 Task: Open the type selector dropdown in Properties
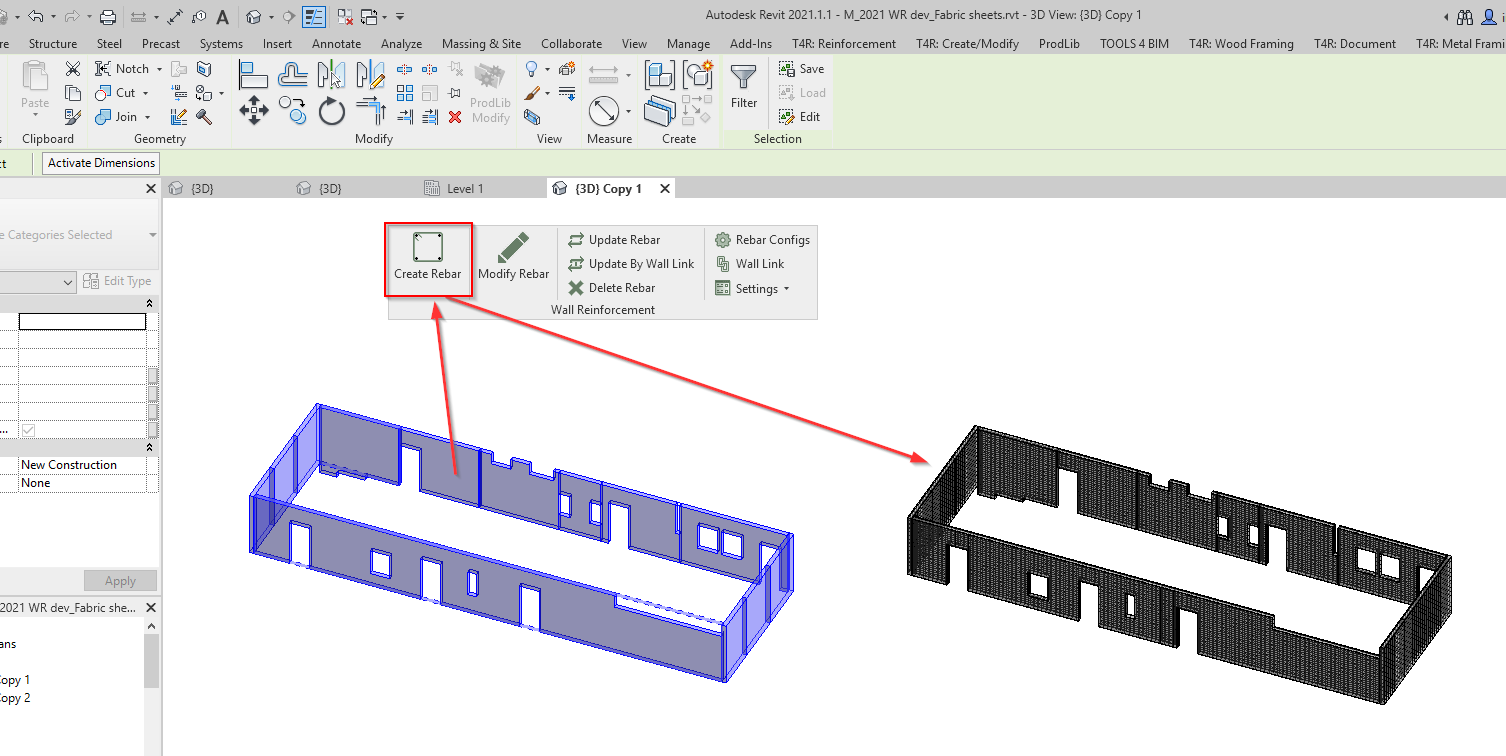[153, 235]
